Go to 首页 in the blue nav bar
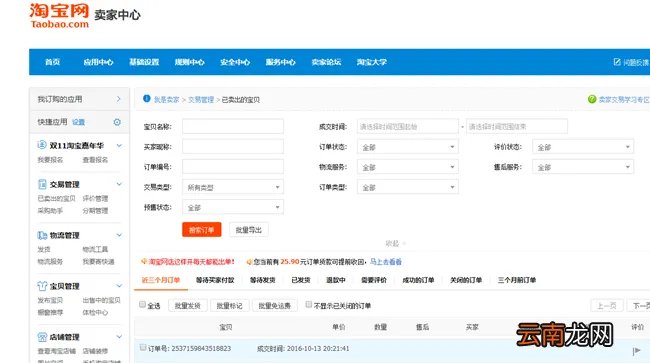Screen dimensions: 650x363 [53, 62]
